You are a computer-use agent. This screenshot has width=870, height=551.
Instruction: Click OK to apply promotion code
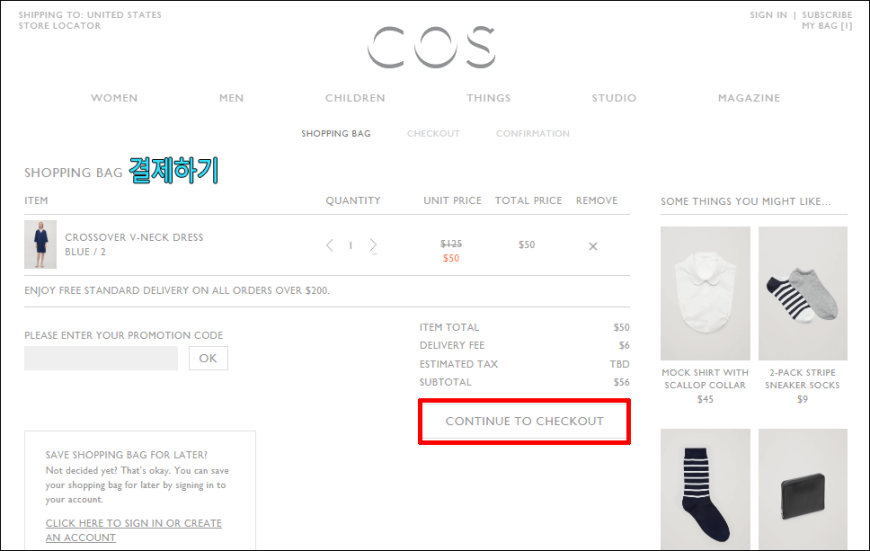click(208, 358)
